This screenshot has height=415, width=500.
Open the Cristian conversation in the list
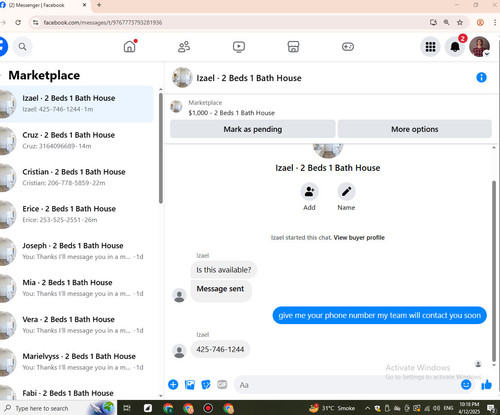click(x=77, y=177)
